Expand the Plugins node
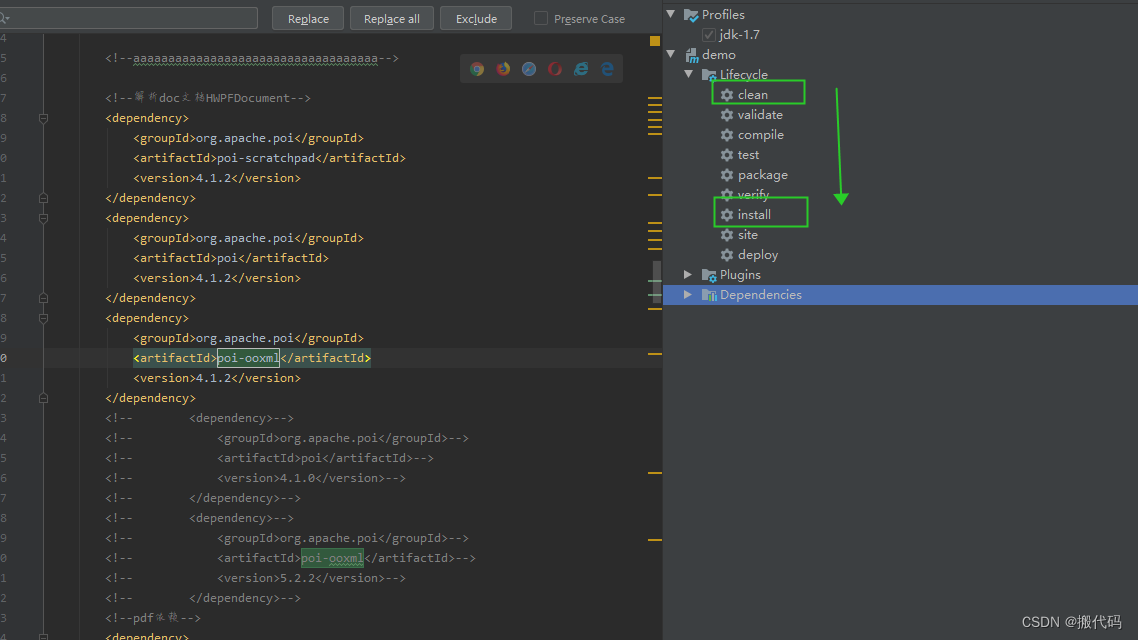Viewport: 1138px width, 640px height. [x=687, y=274]
